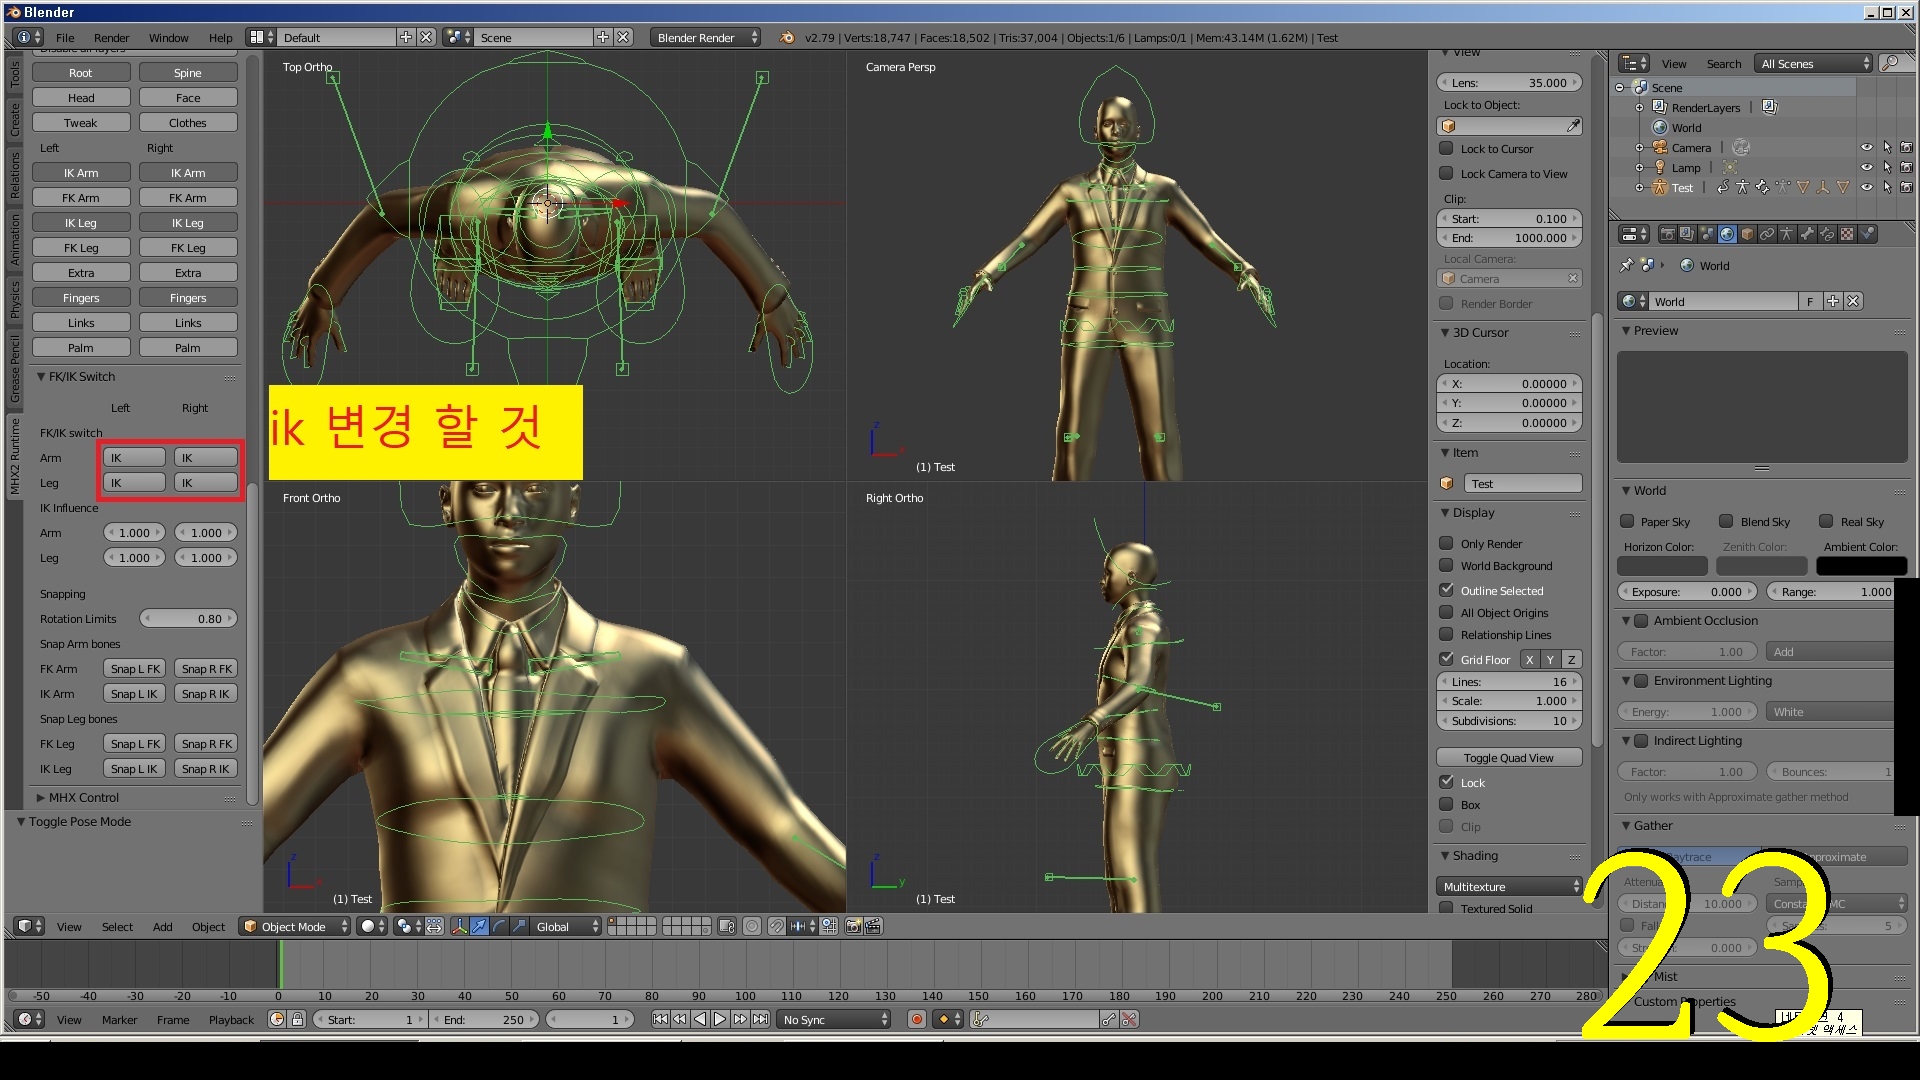Open armature Data tab in Properties header
This screenshot has height=1080, width=1920.
tap(1787, 234)
